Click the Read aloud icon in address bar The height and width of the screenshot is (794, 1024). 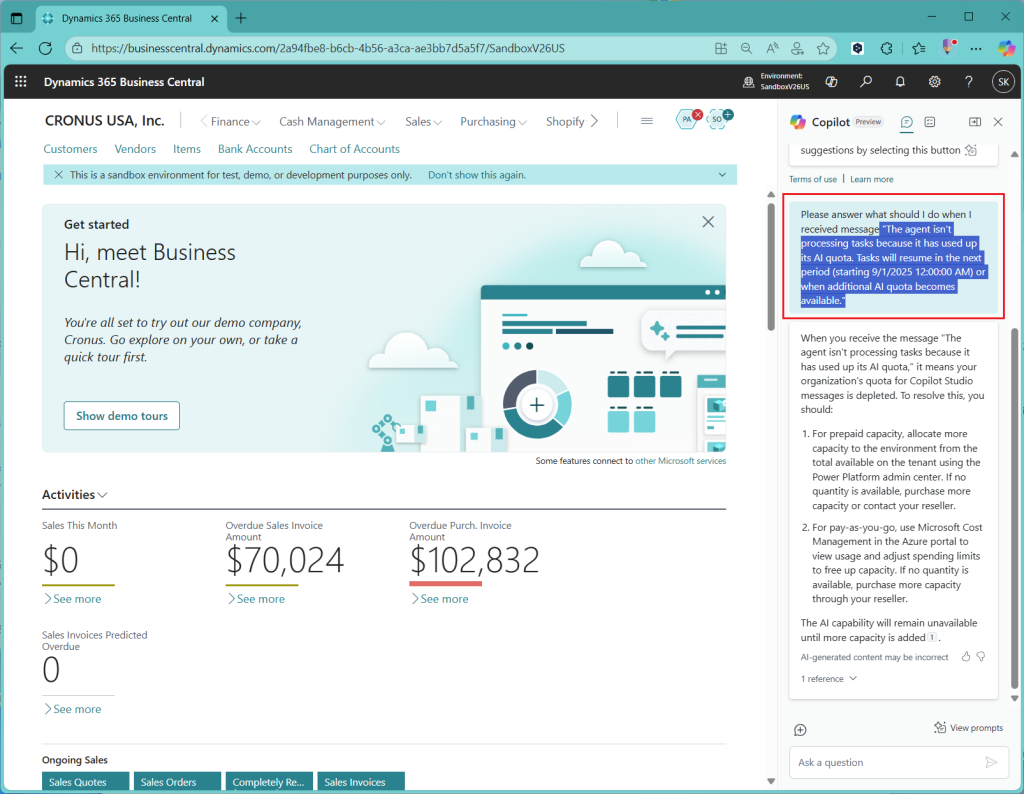coord(773,48)
